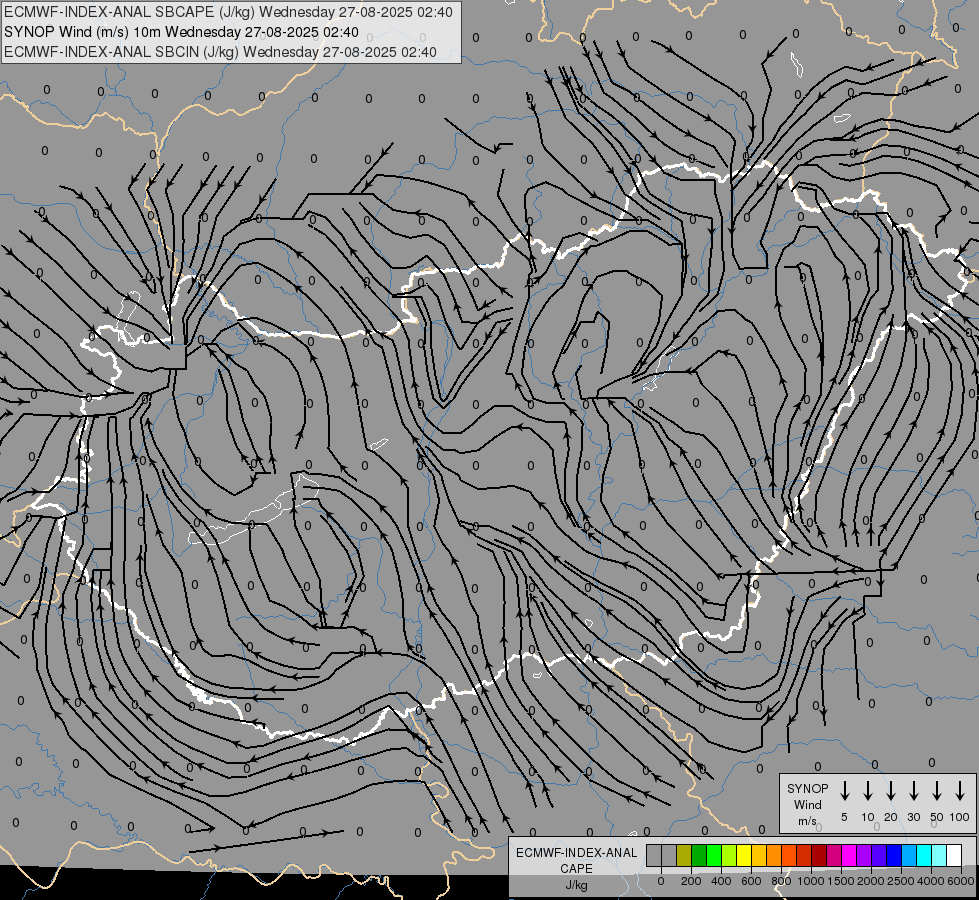
Task: Click the ECMWF-INDEX-ANAL CAPE legend label
Action: [x=576, y=861]
